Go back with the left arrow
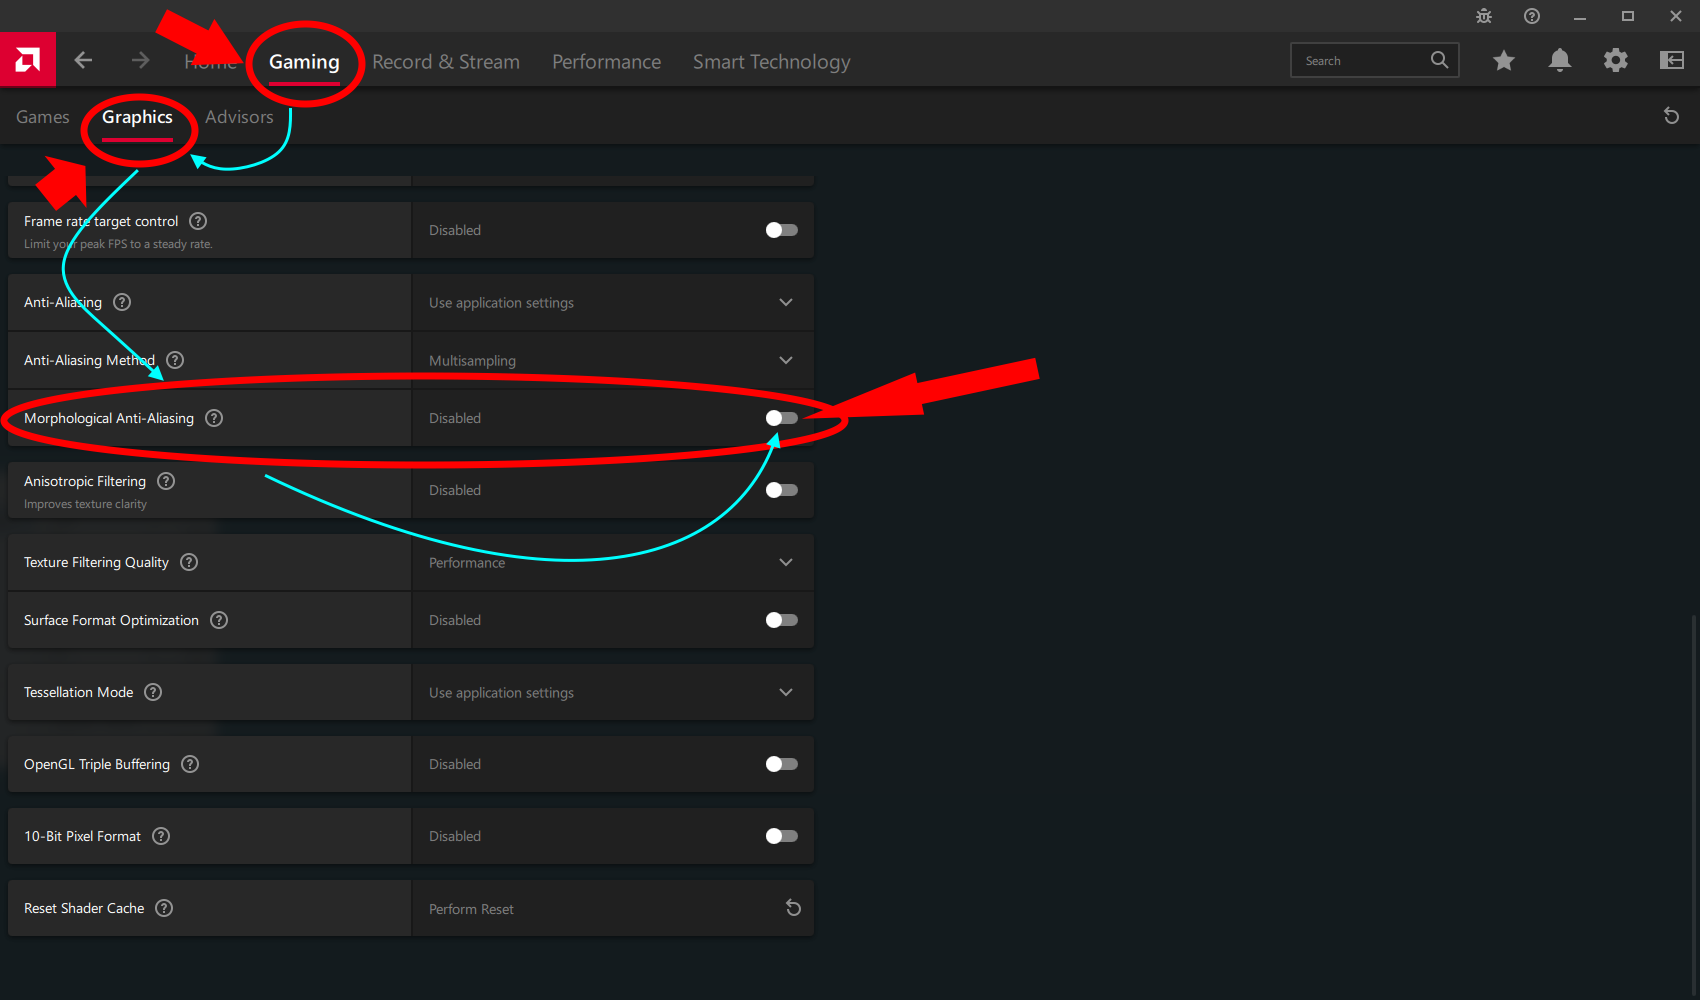 pos(83,61)
